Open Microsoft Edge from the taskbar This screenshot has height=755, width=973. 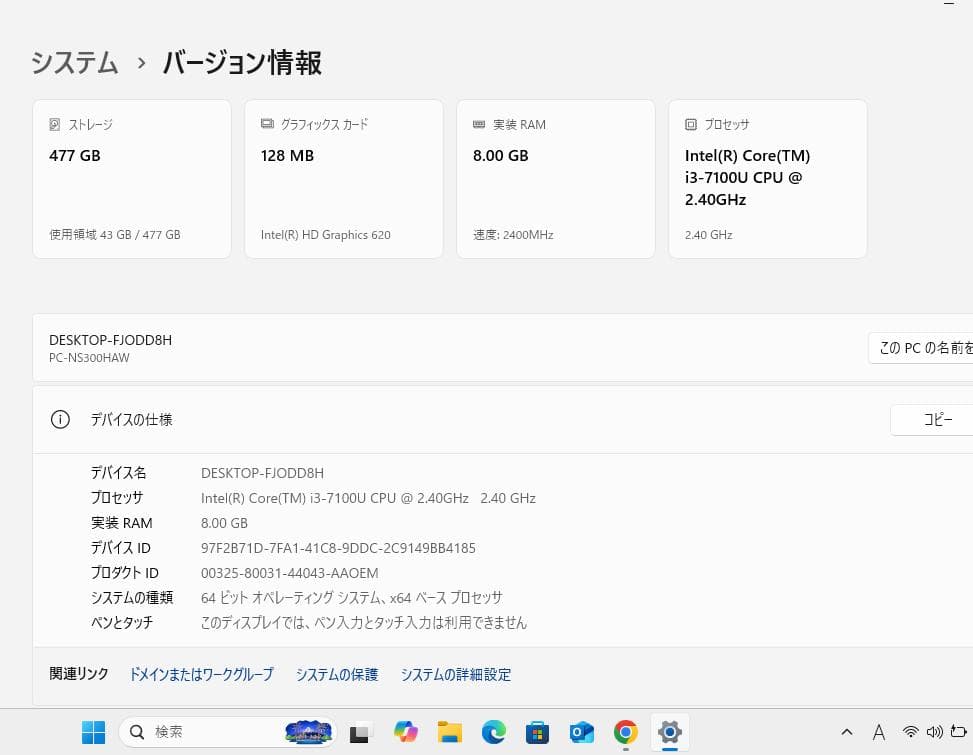click(x=493, y=732)
